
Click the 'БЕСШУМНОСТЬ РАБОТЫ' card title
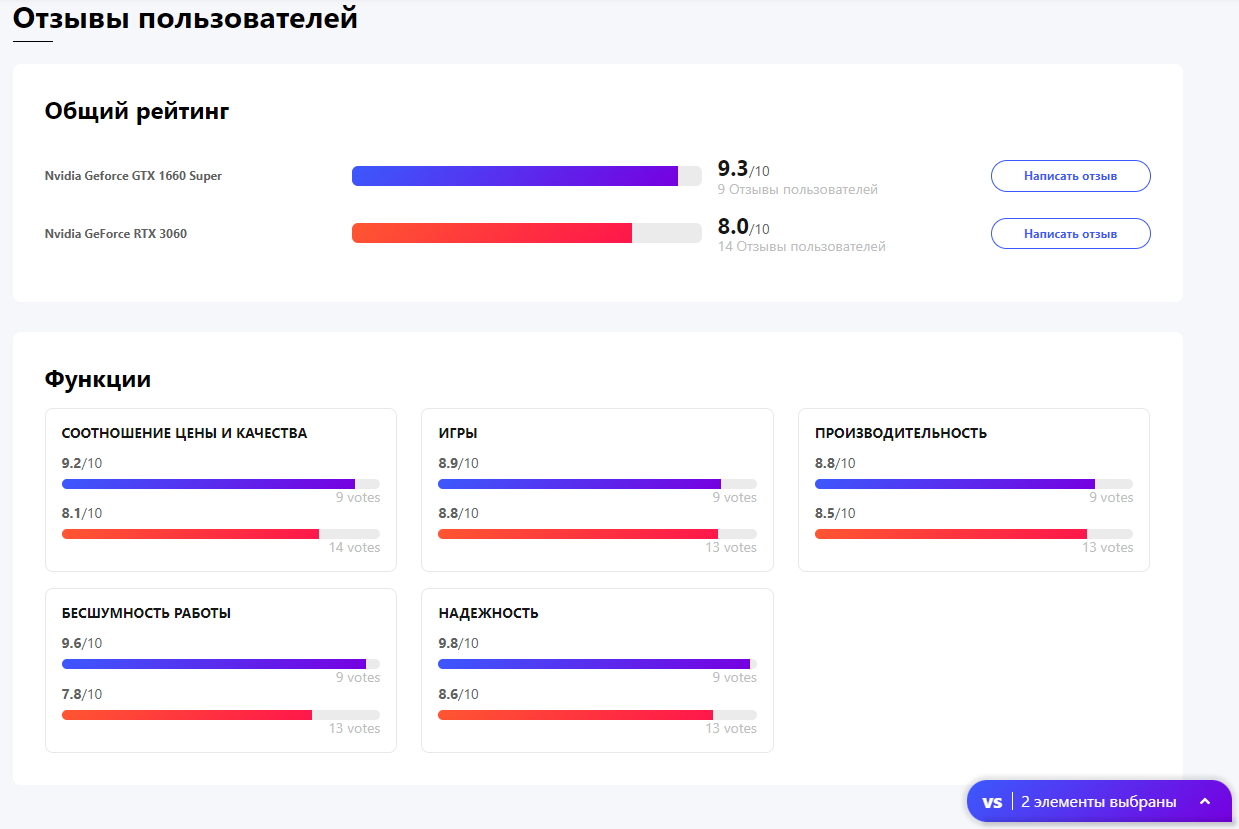point(147,613)
